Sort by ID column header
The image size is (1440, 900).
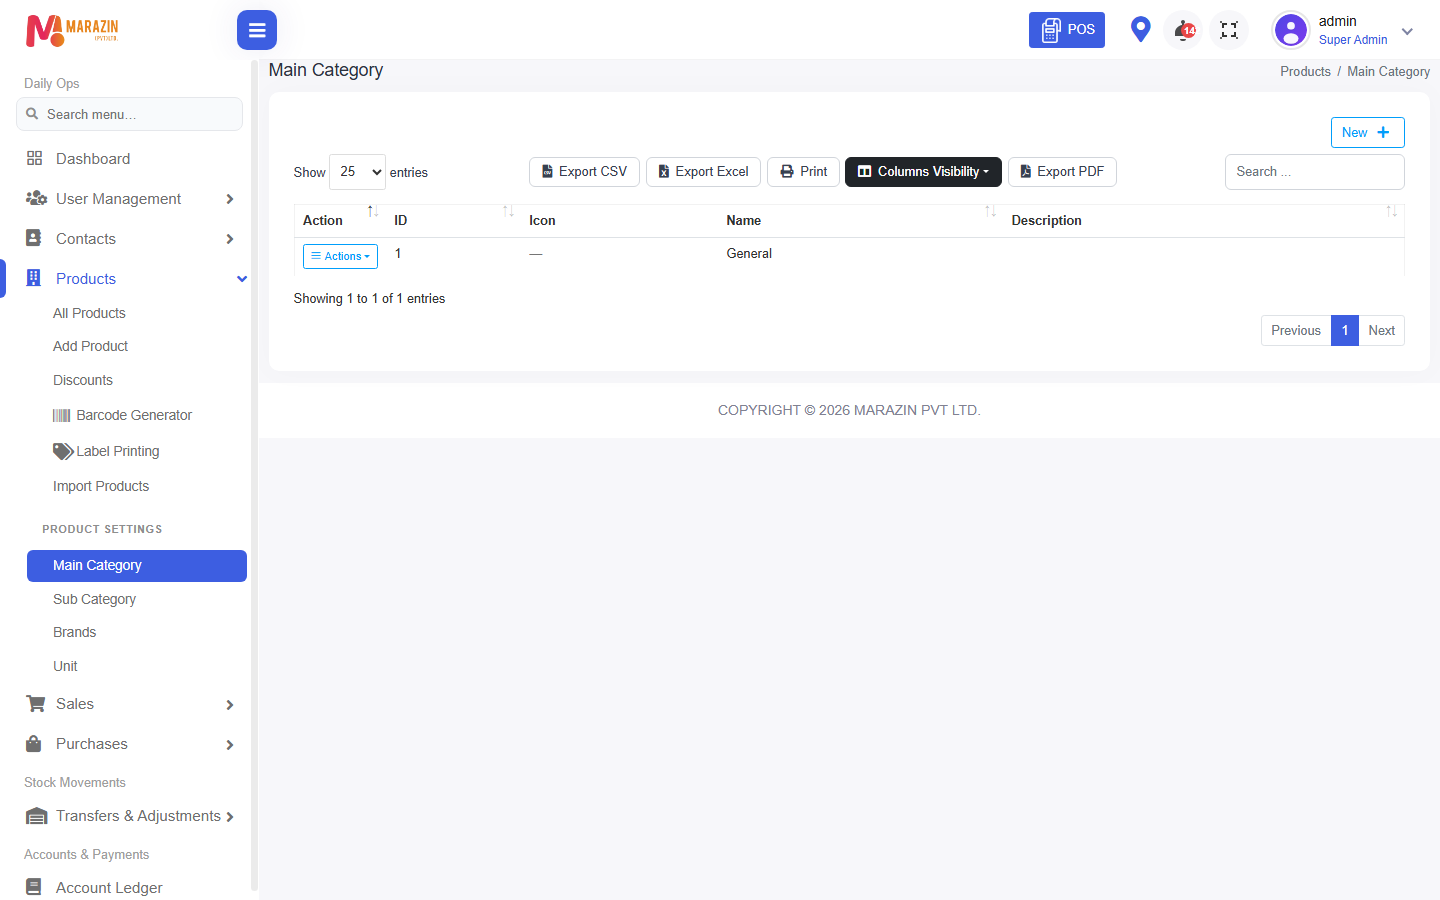pos(453,220)
